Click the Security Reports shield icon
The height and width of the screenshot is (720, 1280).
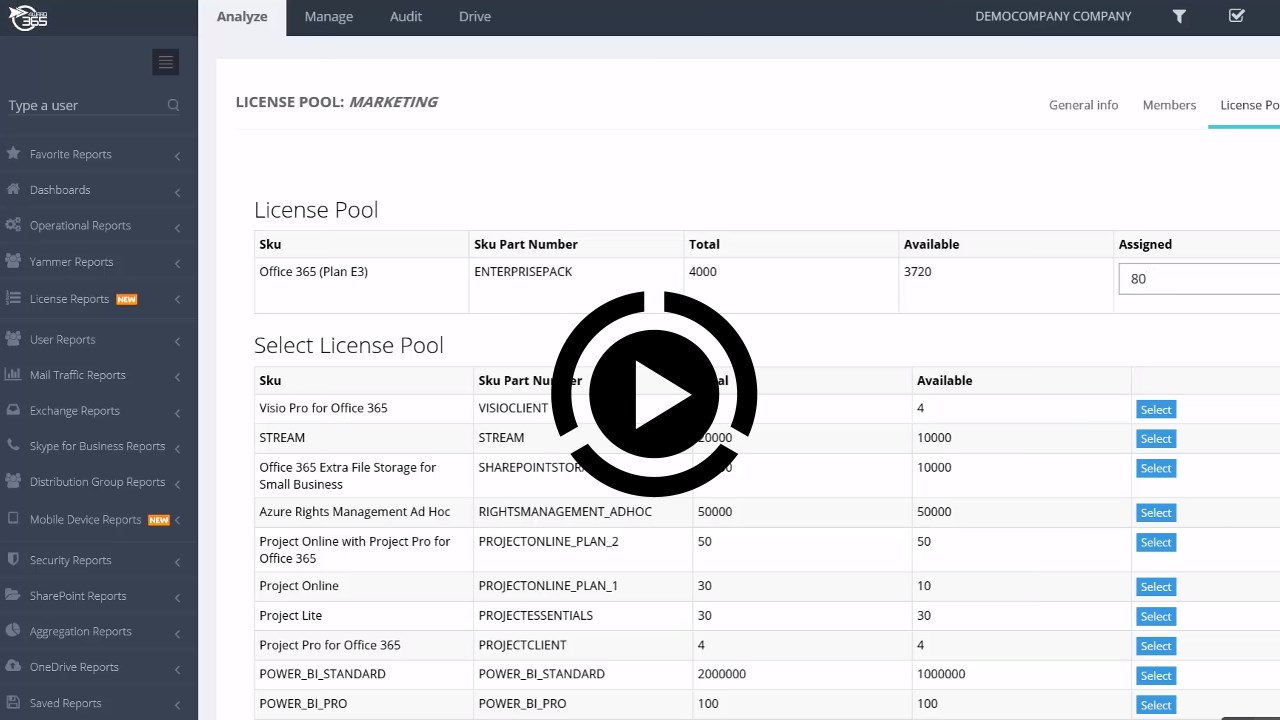click(x=13, y=560)
